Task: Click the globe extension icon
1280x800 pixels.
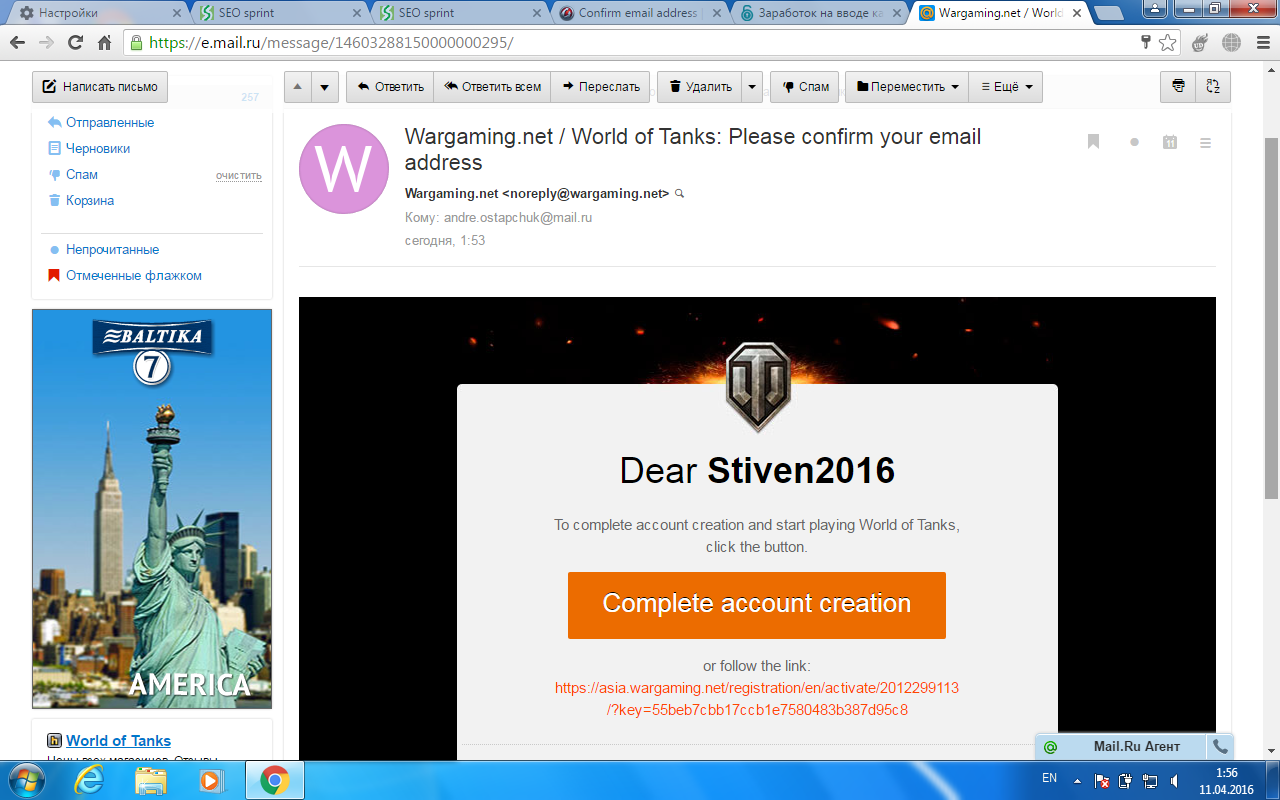Action: (1232, 43)
